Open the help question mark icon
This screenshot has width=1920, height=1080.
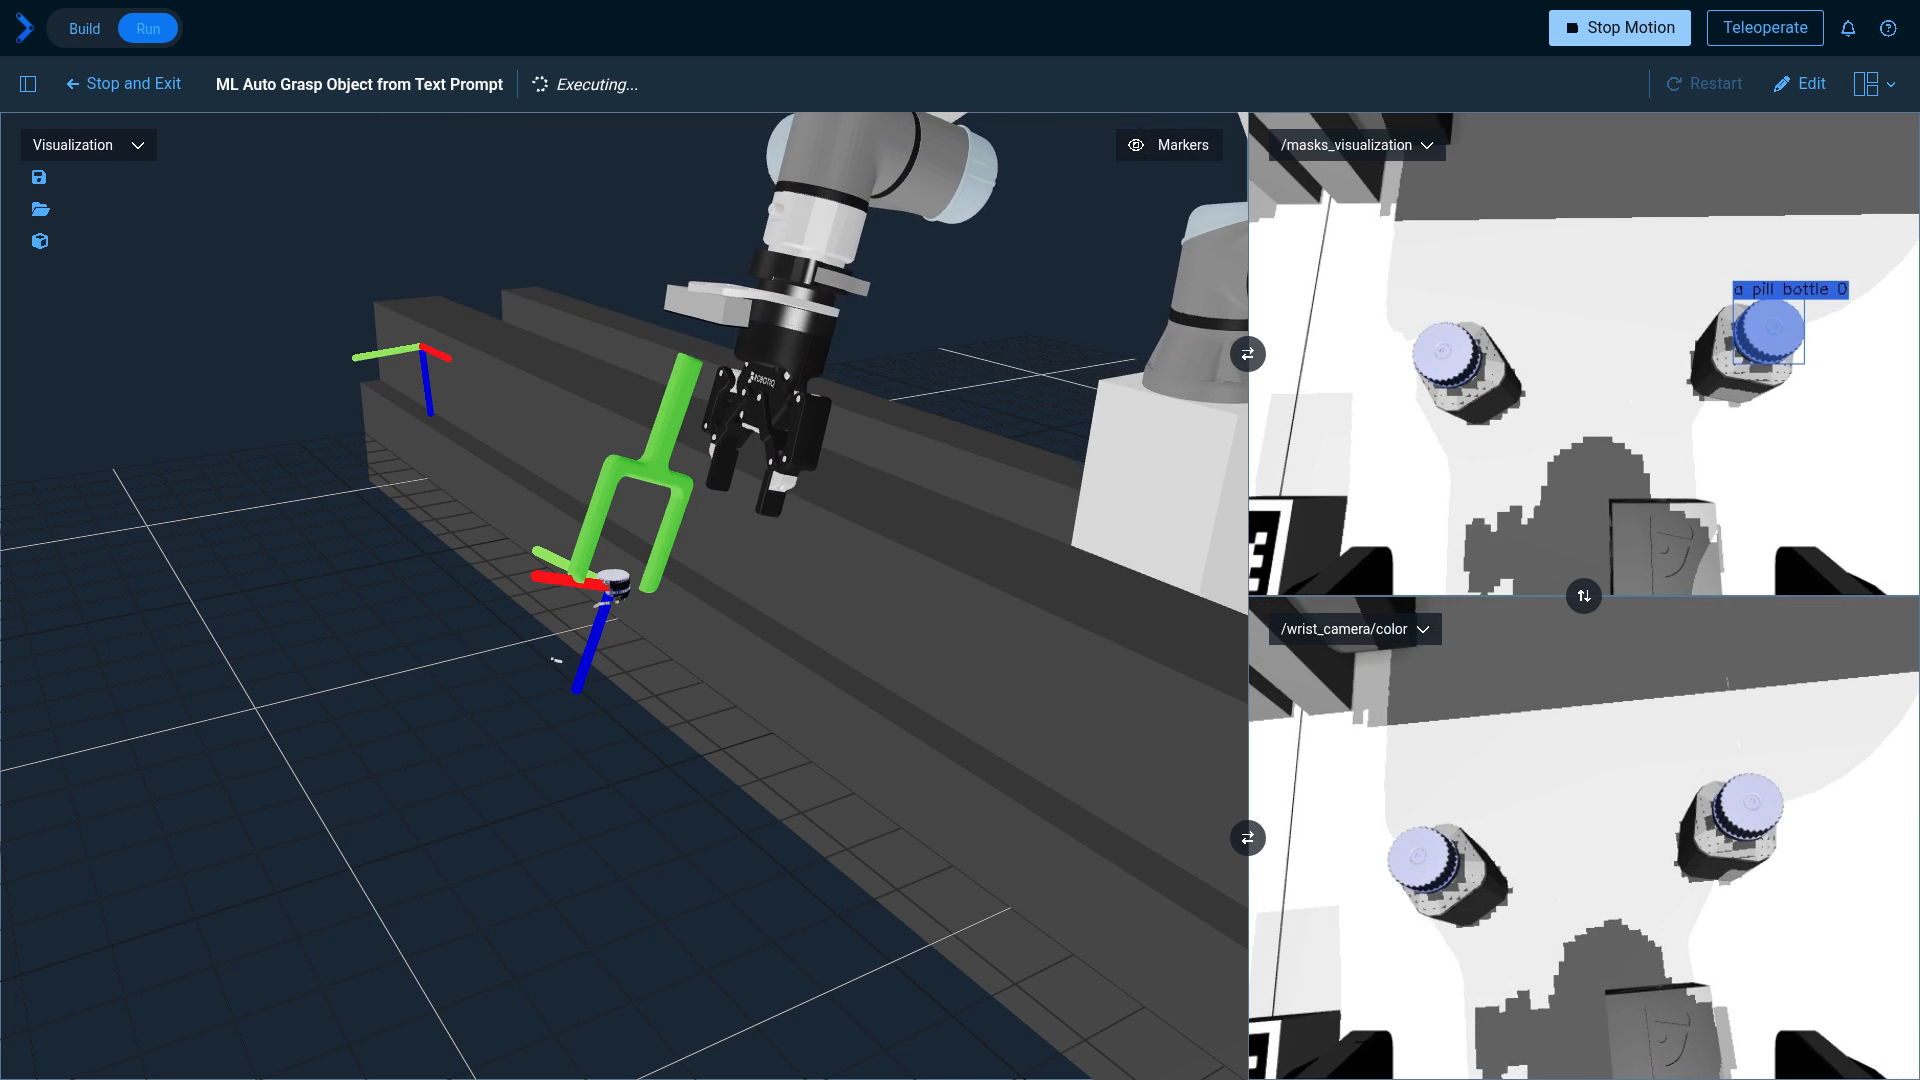point(1888,28)
